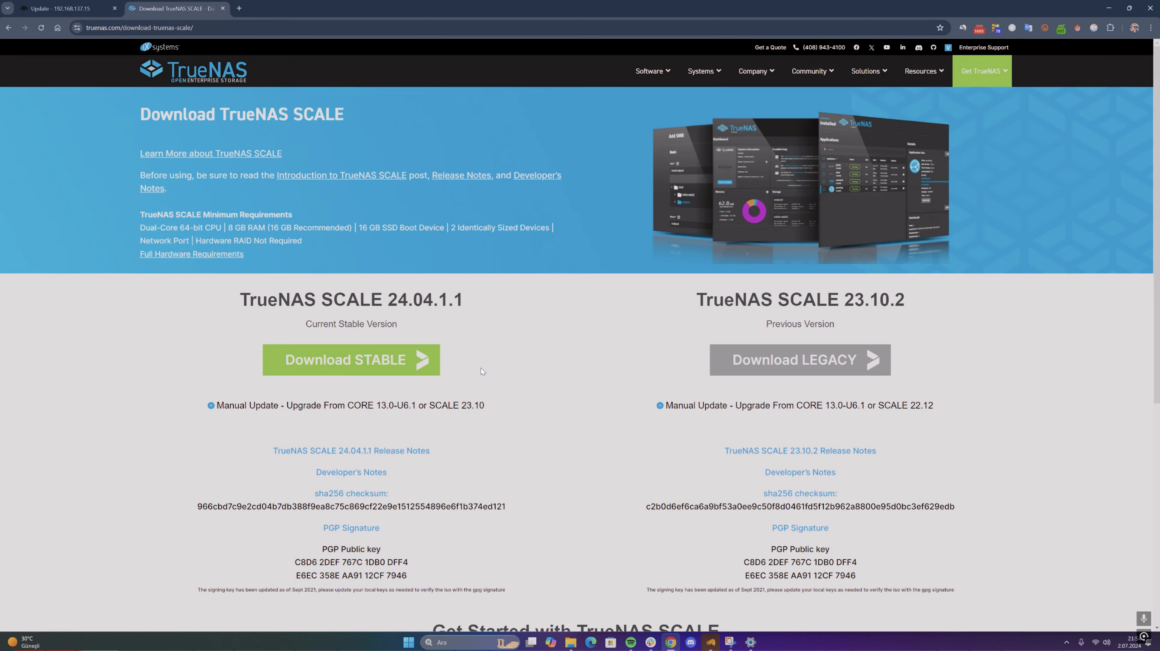Open Full Hardware Requirements link

tap(192, 254)
